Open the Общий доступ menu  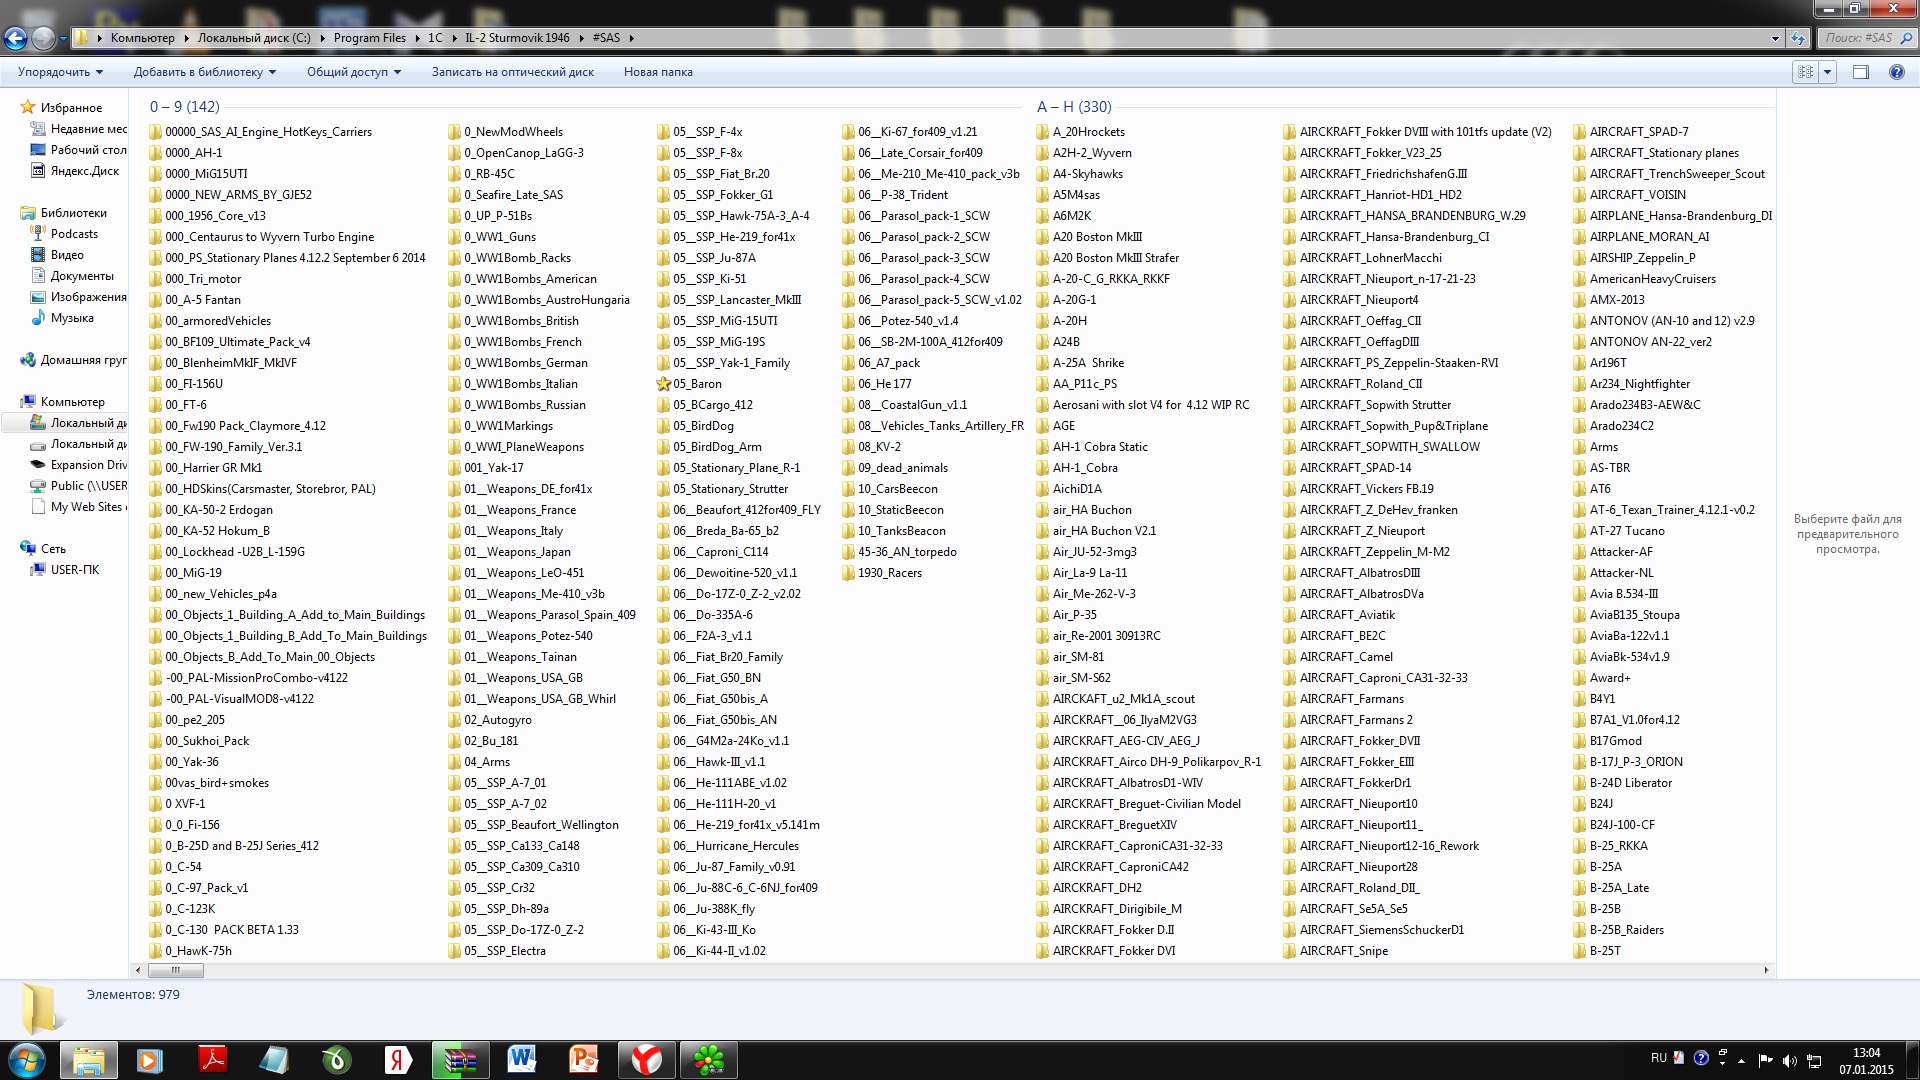click(353, 72)
